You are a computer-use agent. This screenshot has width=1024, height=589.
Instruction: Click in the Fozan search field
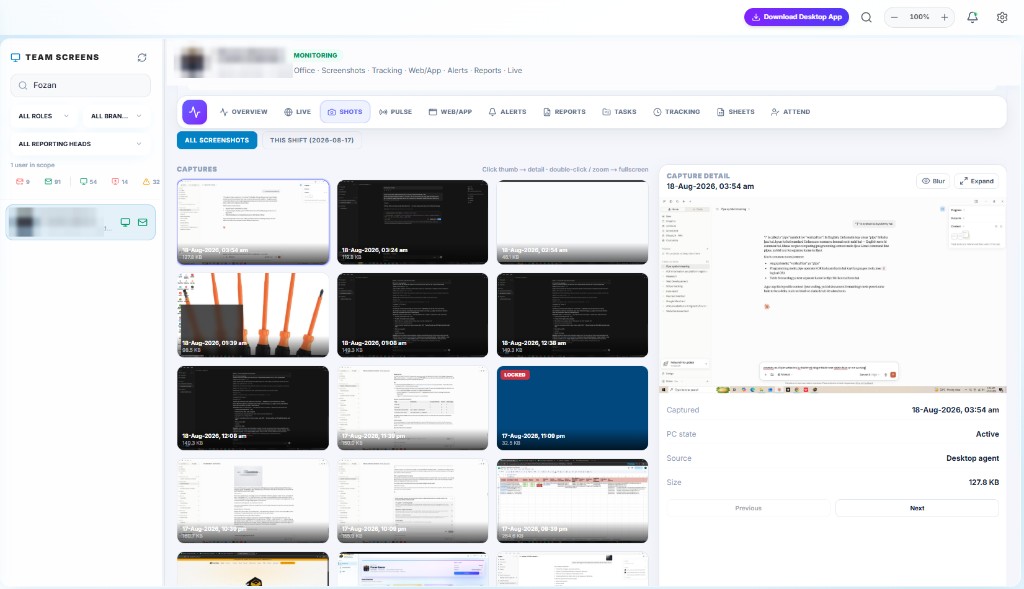point(81,85)
